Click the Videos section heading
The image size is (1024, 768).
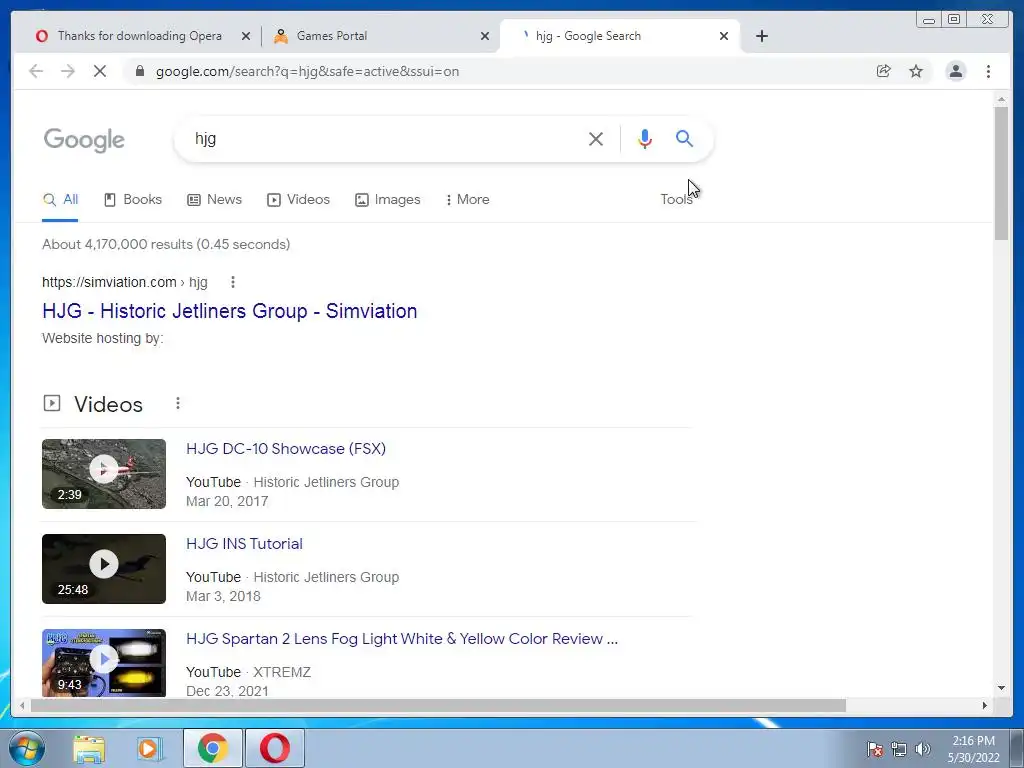108,404
